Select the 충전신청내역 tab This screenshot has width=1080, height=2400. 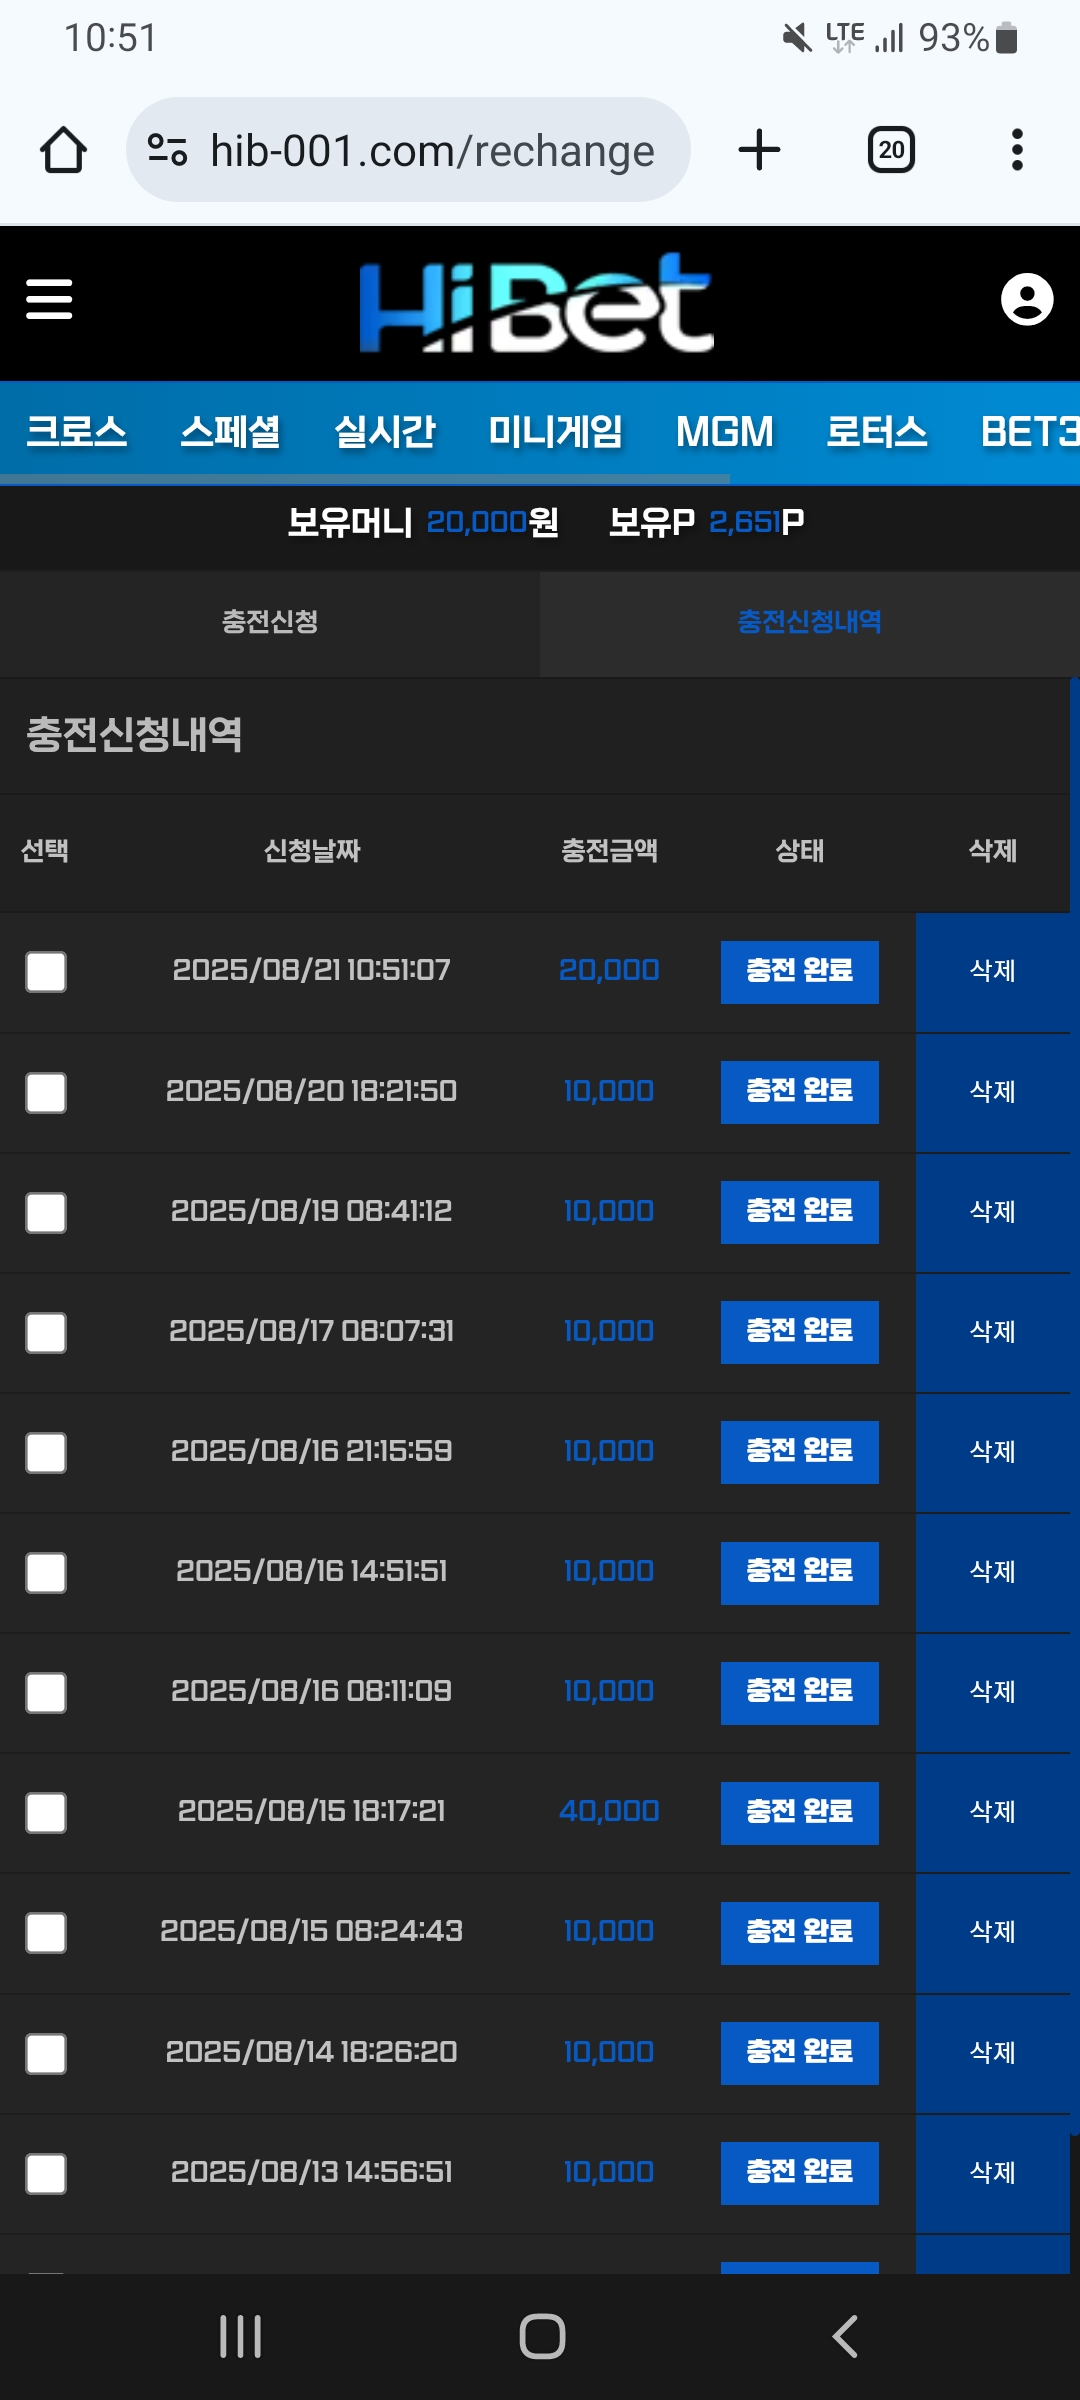click(809, 622)
